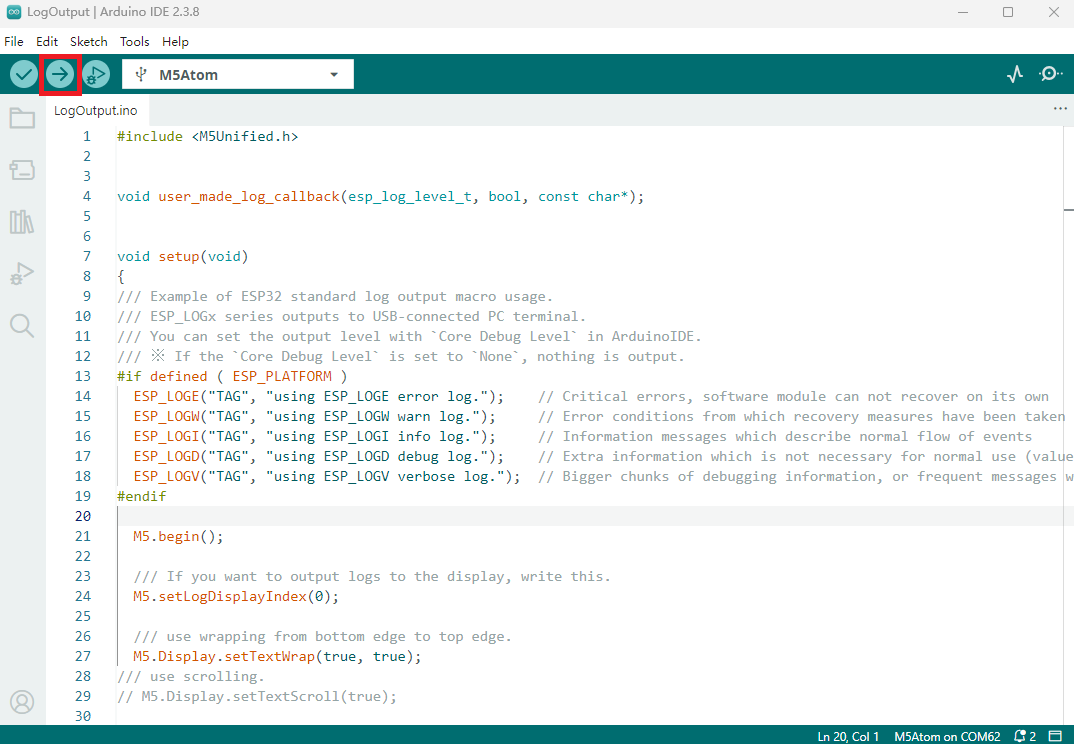Click the Verify sketch checkmark button
Viewport: 1074px width, 744px height.
(24, 74)
